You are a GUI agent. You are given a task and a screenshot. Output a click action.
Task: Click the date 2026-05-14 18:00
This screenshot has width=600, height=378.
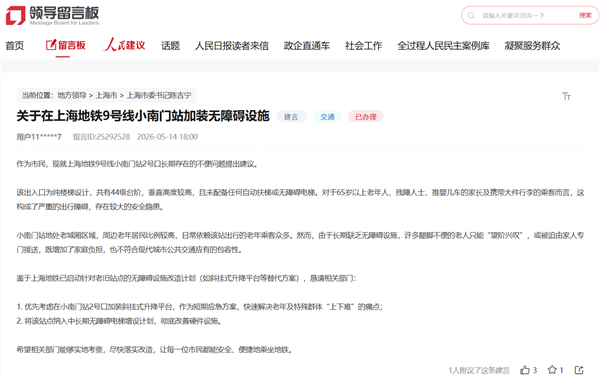168,137
